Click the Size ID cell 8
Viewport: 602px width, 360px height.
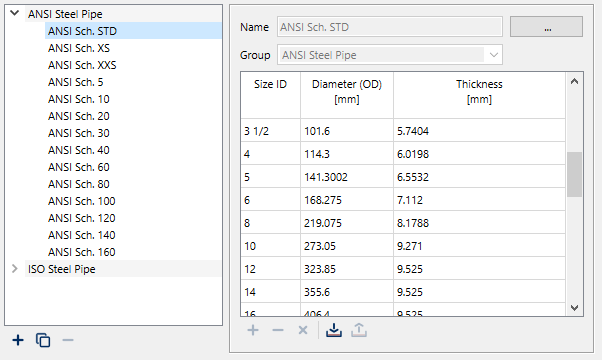[x=270, y=223]
